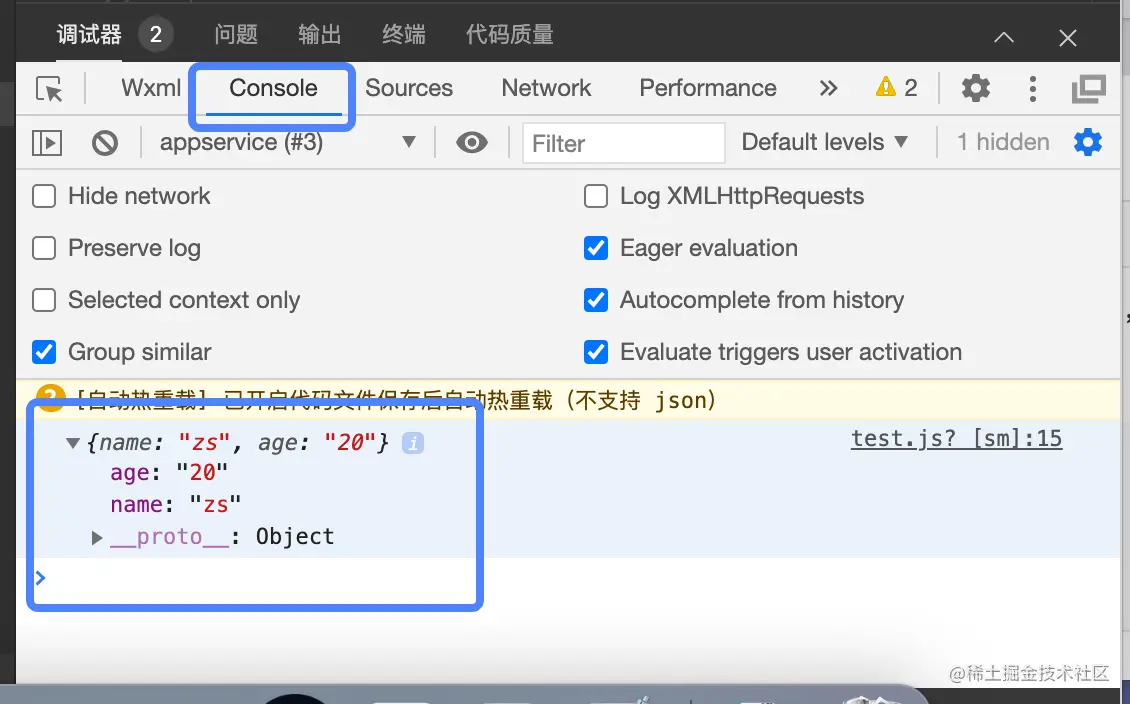The height and width of the screenshot is (704, 1130).
Task: Enable Selected context only checkbox
Action: [44, 300]
